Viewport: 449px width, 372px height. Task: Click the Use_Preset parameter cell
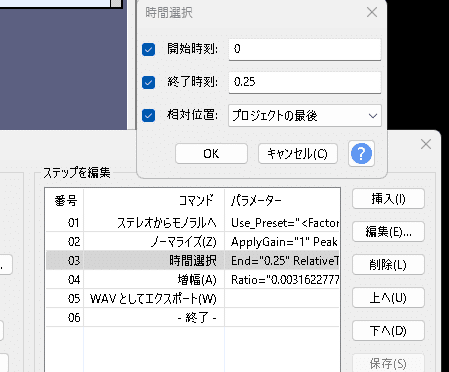pyautogui.click(x=282, y=223)
